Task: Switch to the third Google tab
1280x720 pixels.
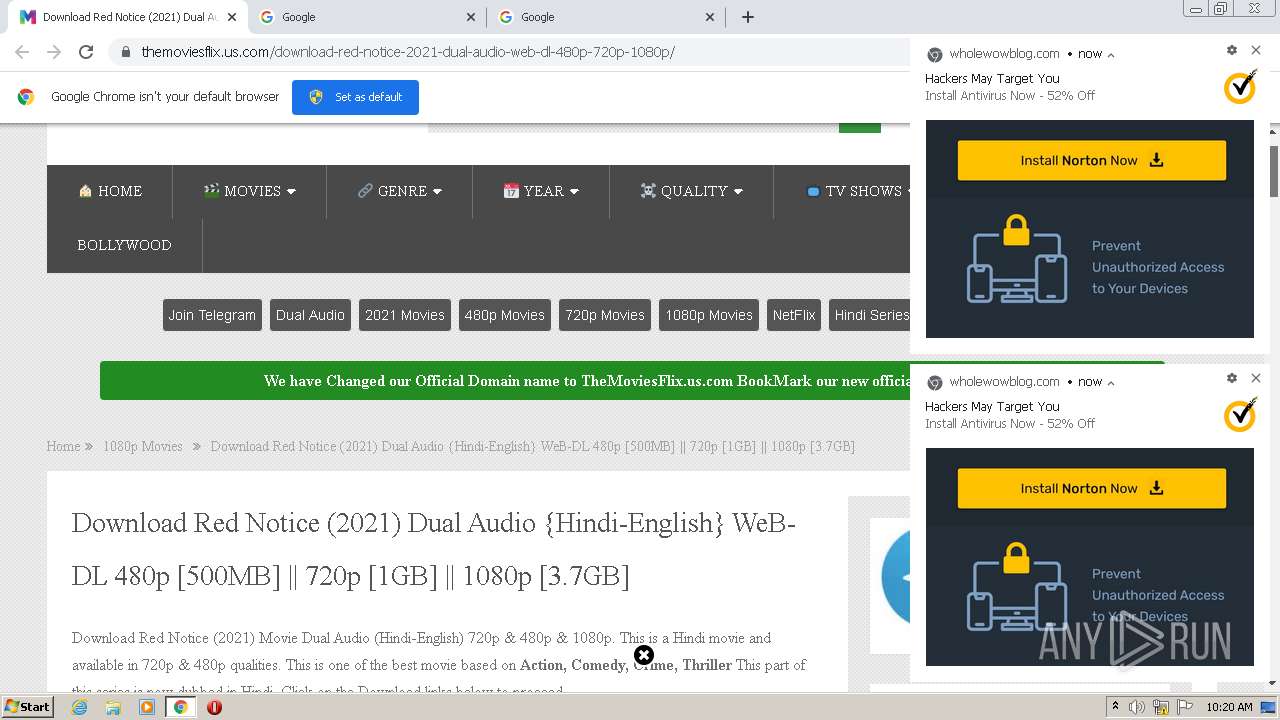Action: (607, 17)
